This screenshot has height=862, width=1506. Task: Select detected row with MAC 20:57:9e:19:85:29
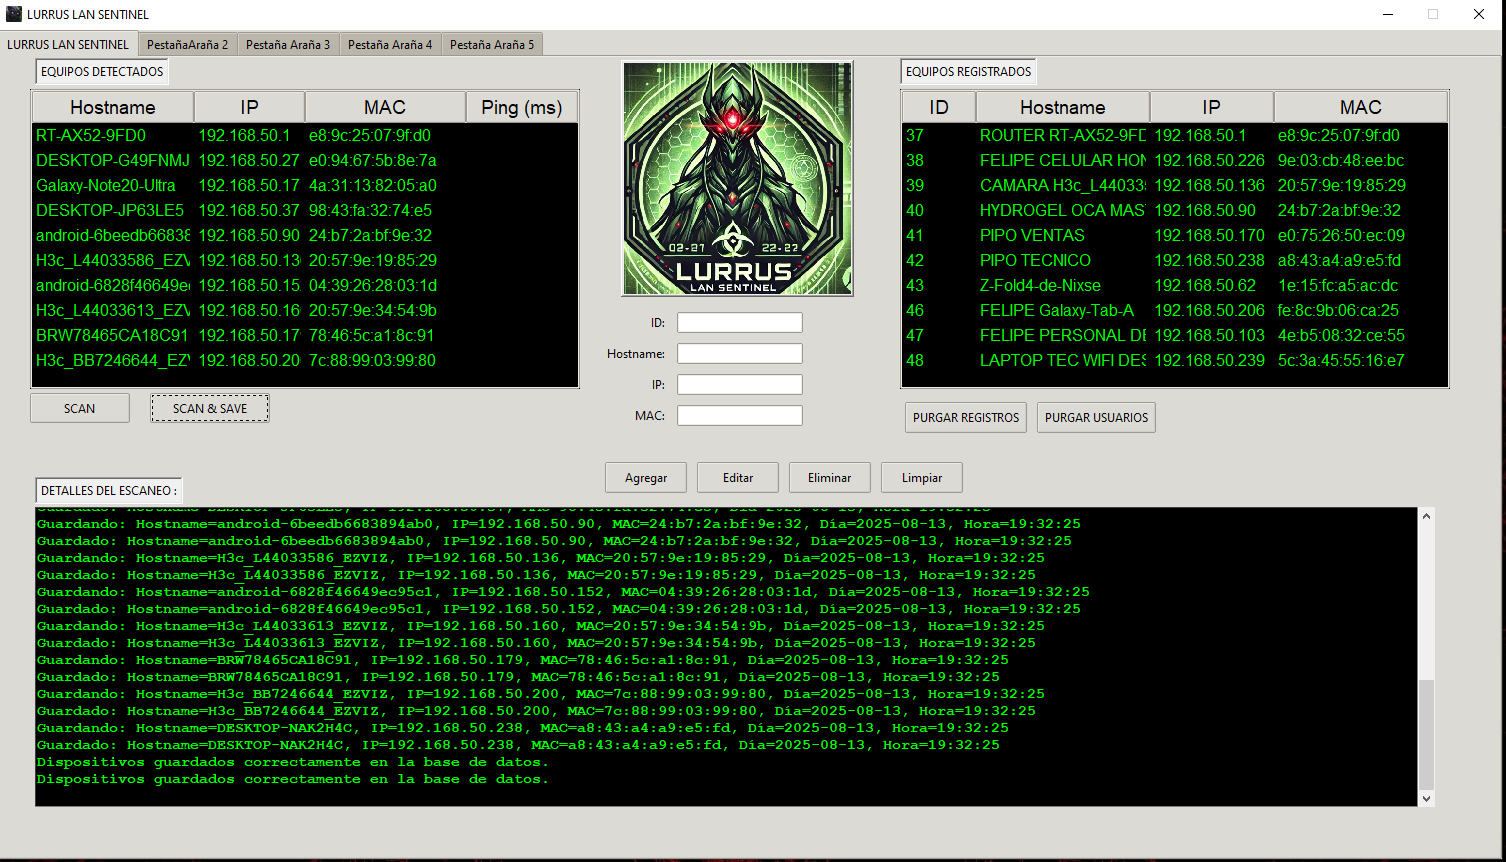click(305, 260)
